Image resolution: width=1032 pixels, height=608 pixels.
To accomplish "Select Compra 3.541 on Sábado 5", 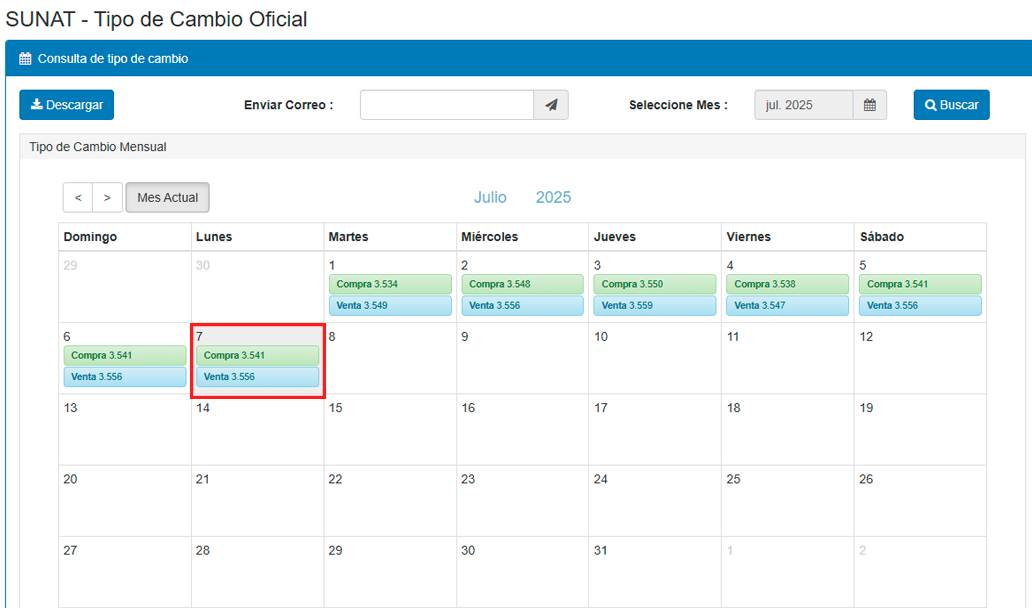I will pos(920,284).
